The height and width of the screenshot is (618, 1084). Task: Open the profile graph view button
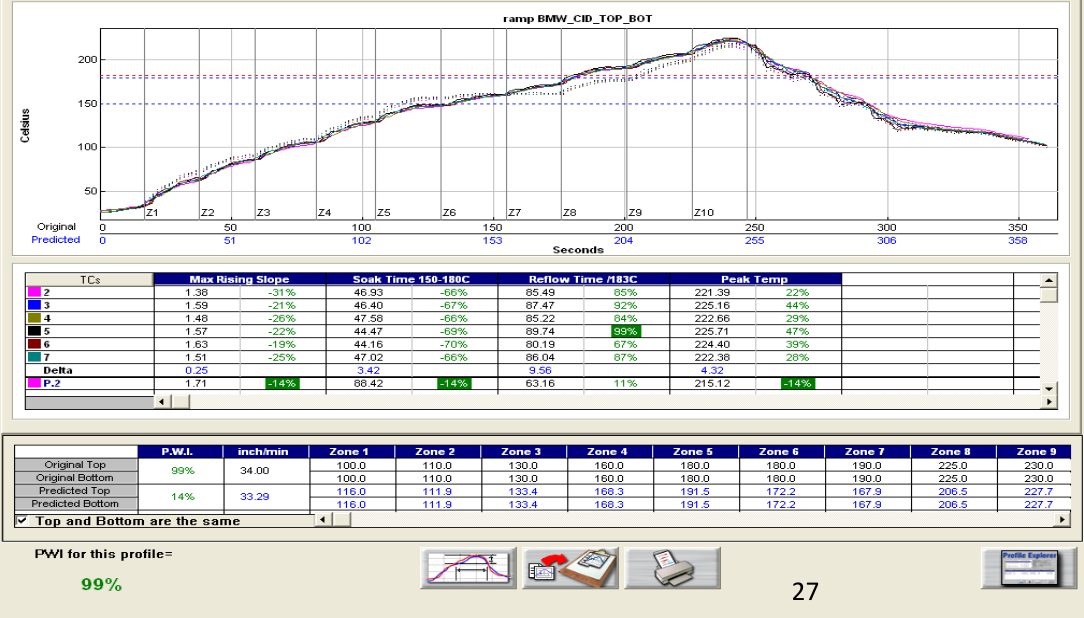tap(468, 568)
